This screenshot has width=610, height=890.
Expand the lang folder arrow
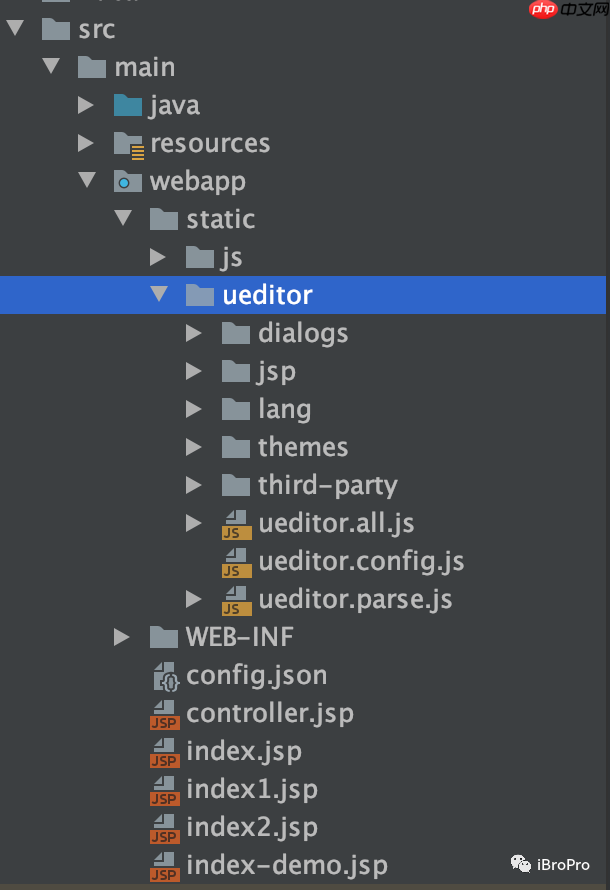[194, 409]
